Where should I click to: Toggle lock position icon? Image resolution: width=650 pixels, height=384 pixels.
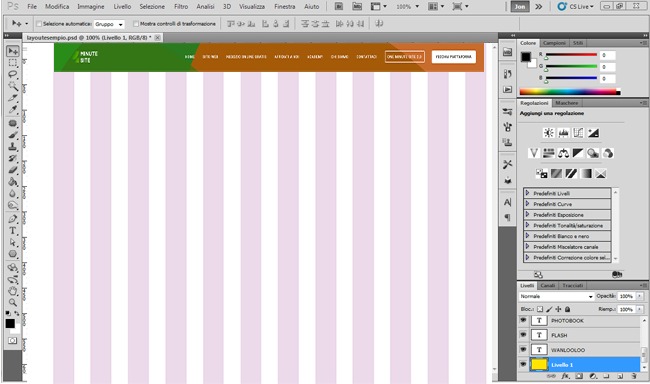point(558,309)
